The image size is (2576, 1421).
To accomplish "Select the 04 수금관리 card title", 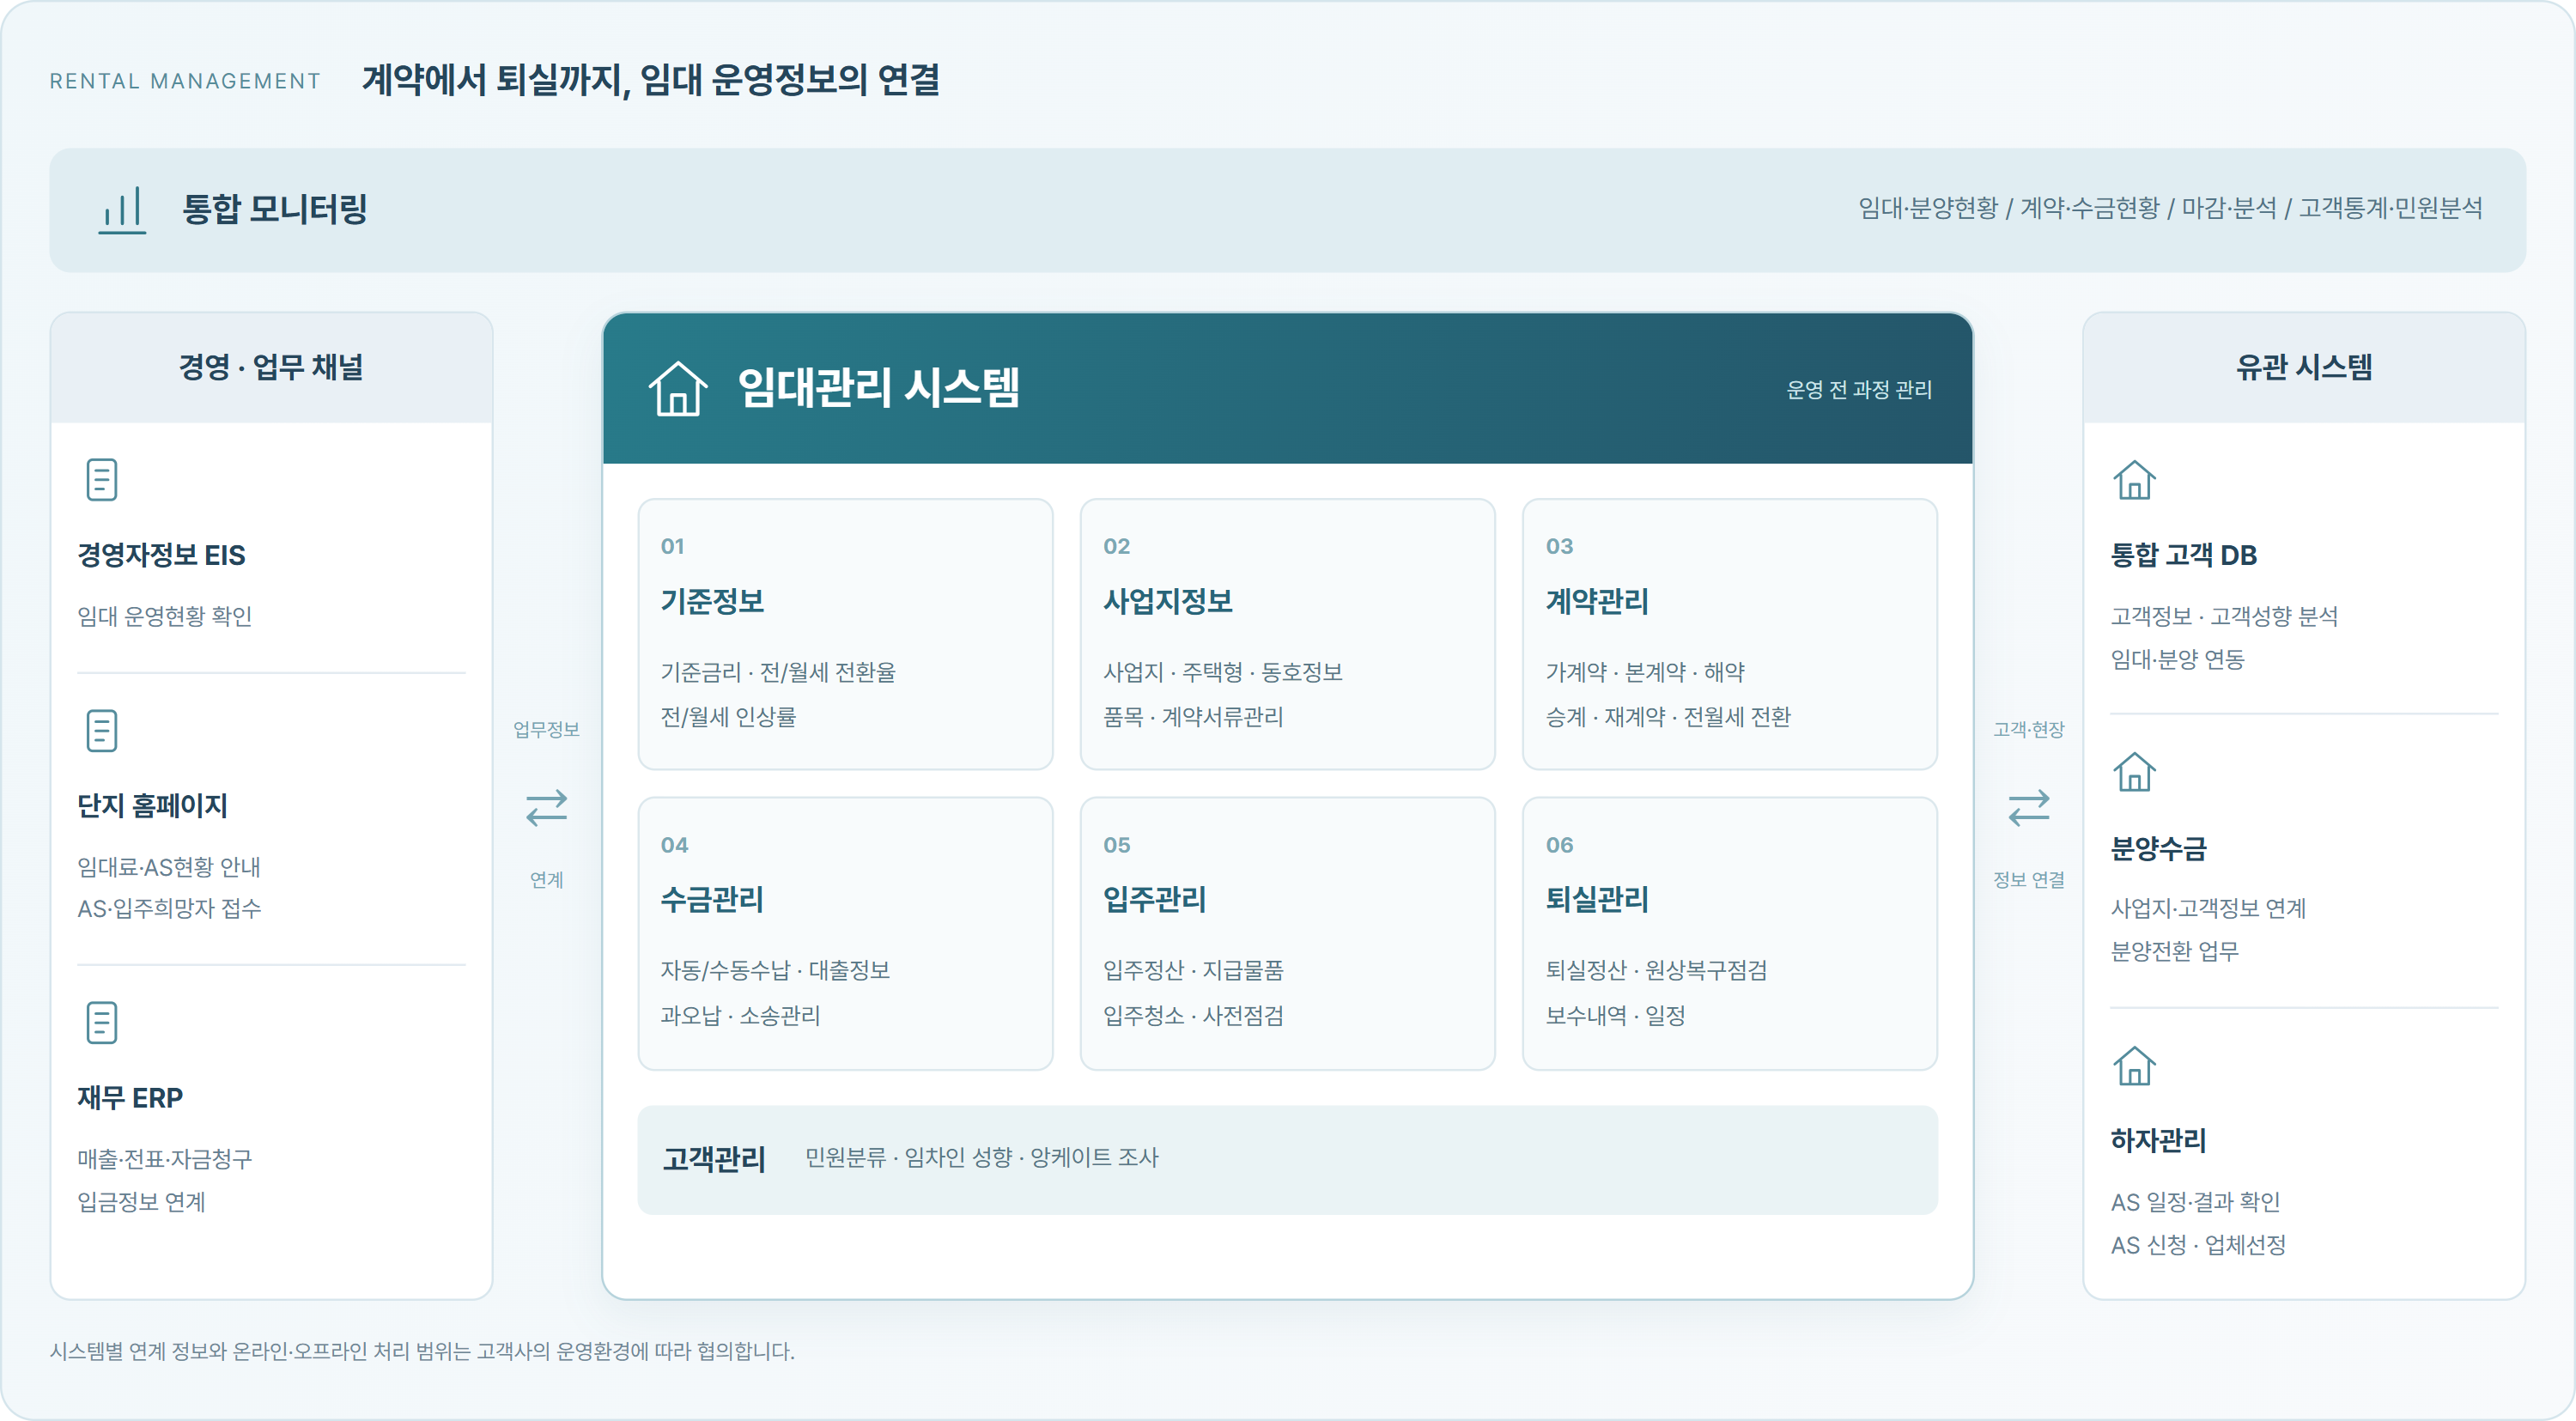I will coord(712,899).
